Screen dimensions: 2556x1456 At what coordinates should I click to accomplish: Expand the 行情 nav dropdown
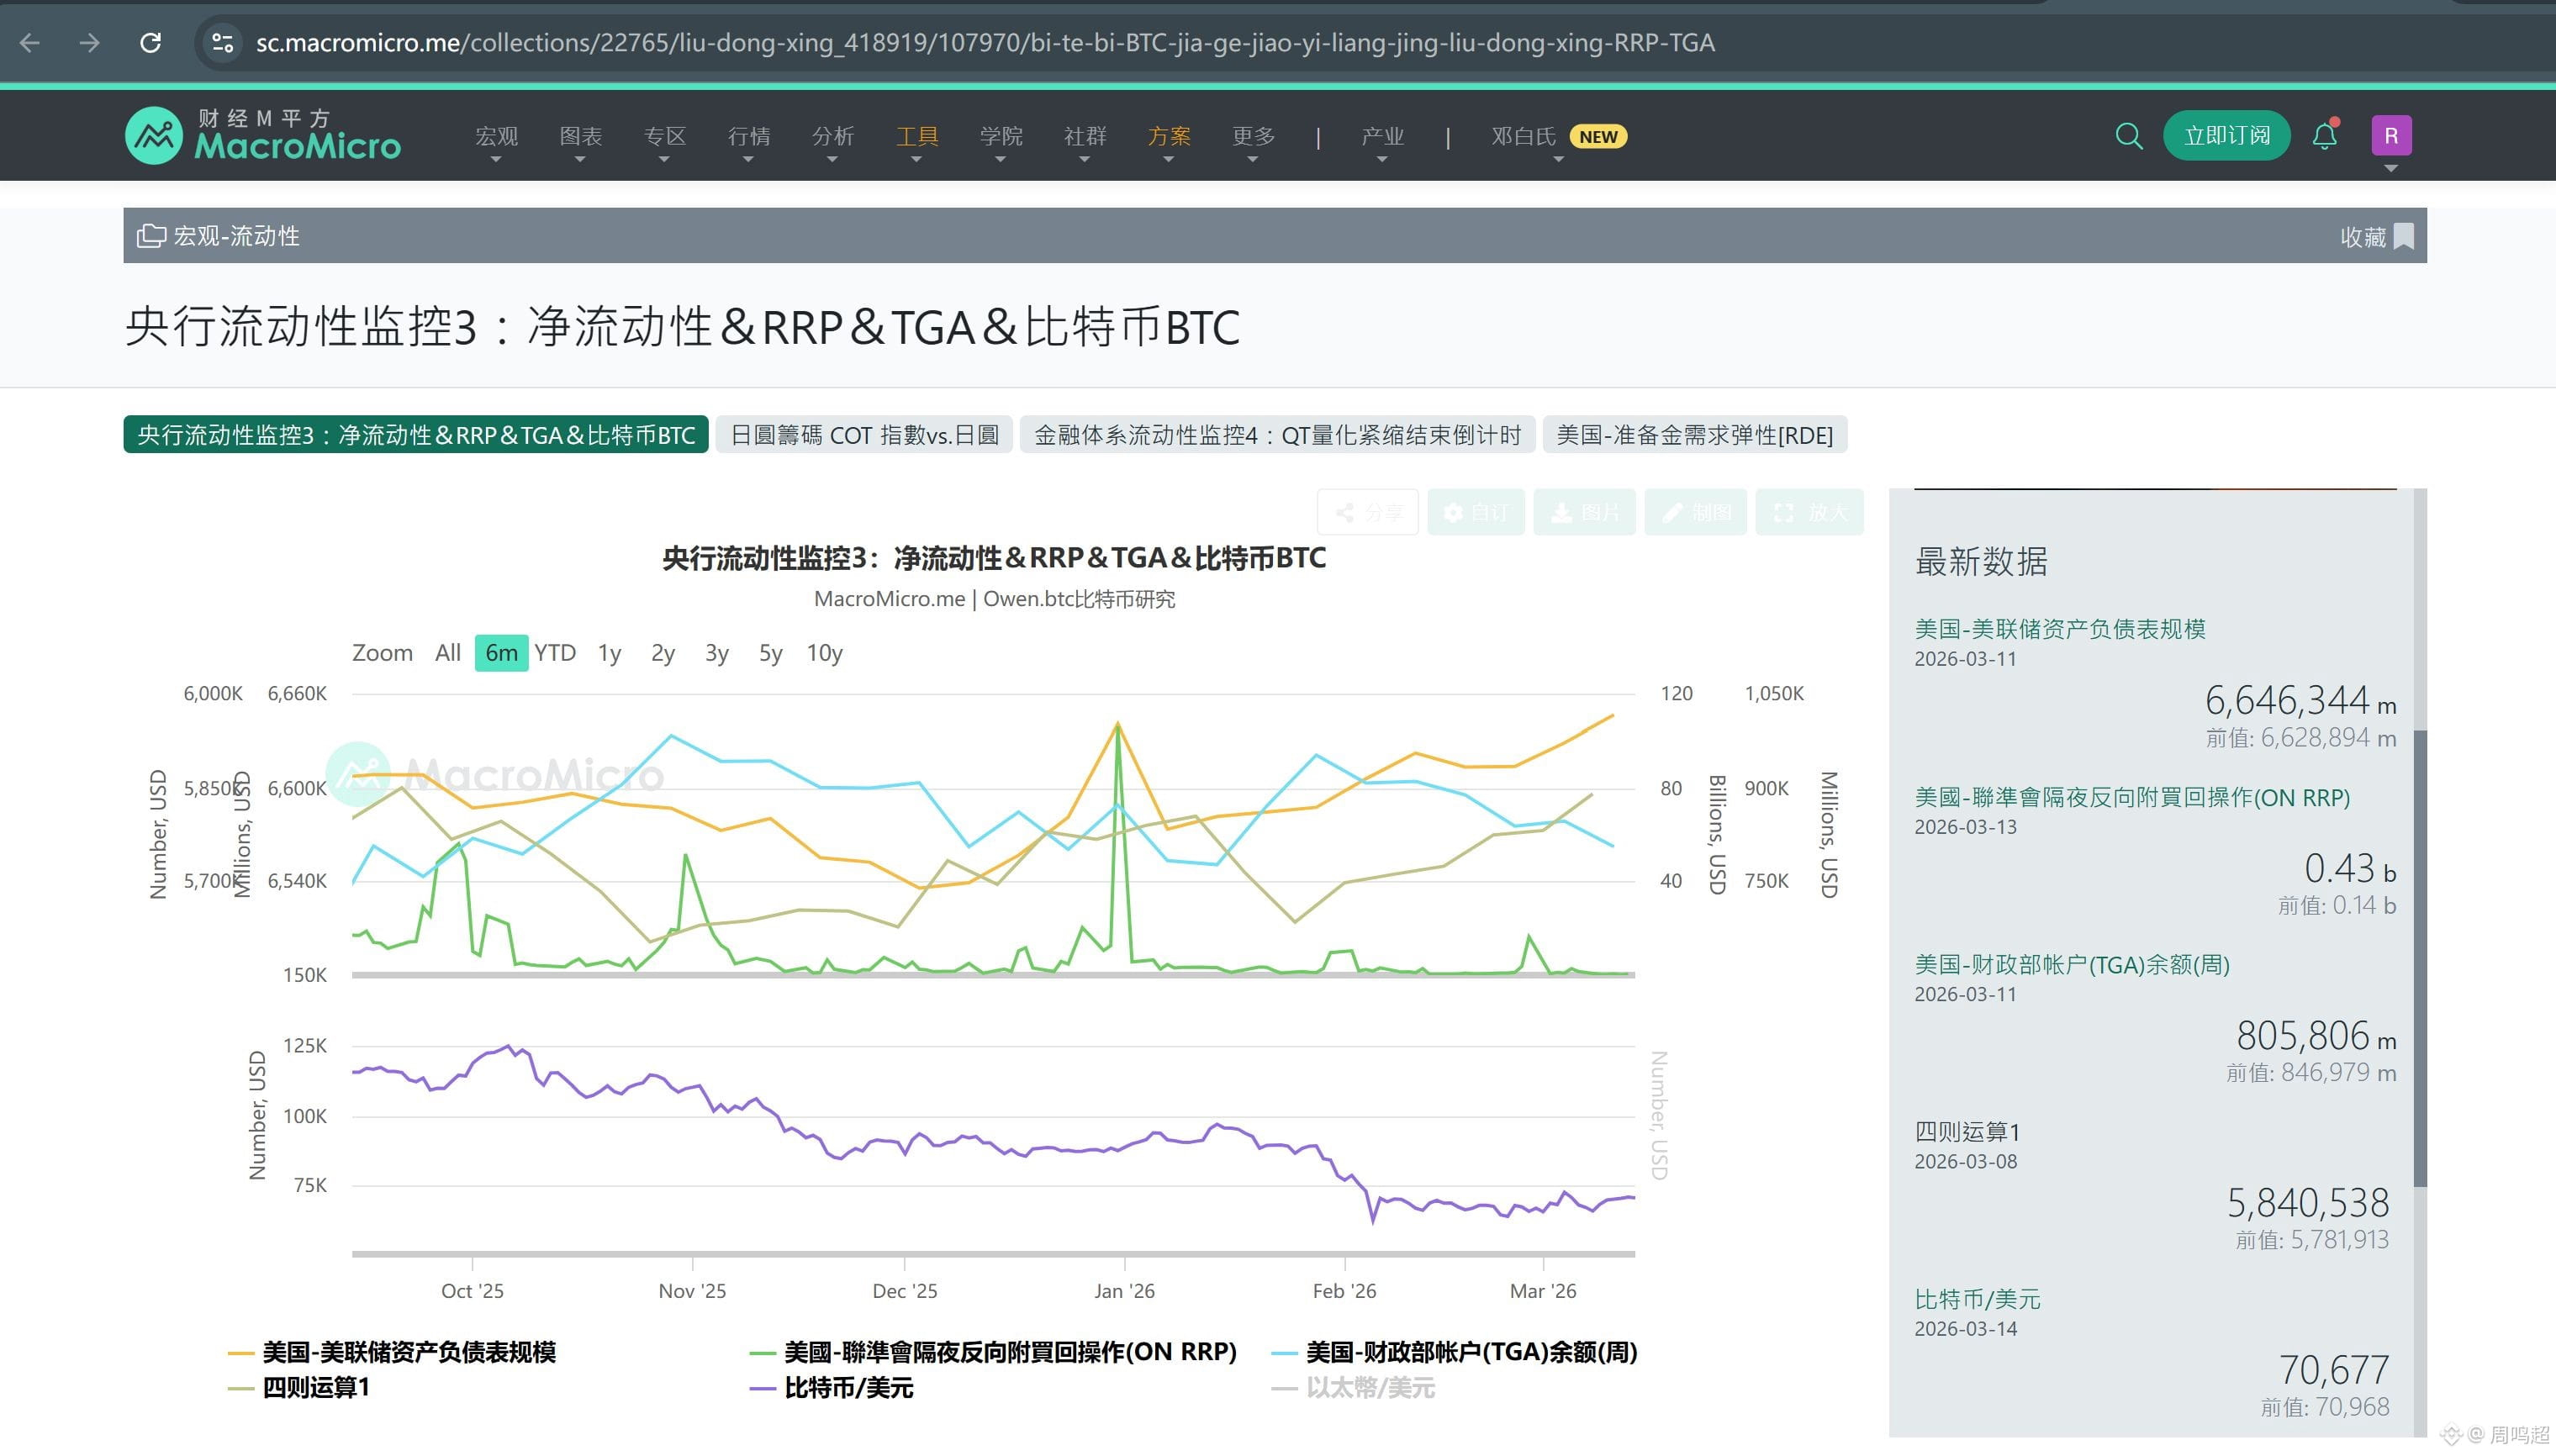click(x=748, y=137)
